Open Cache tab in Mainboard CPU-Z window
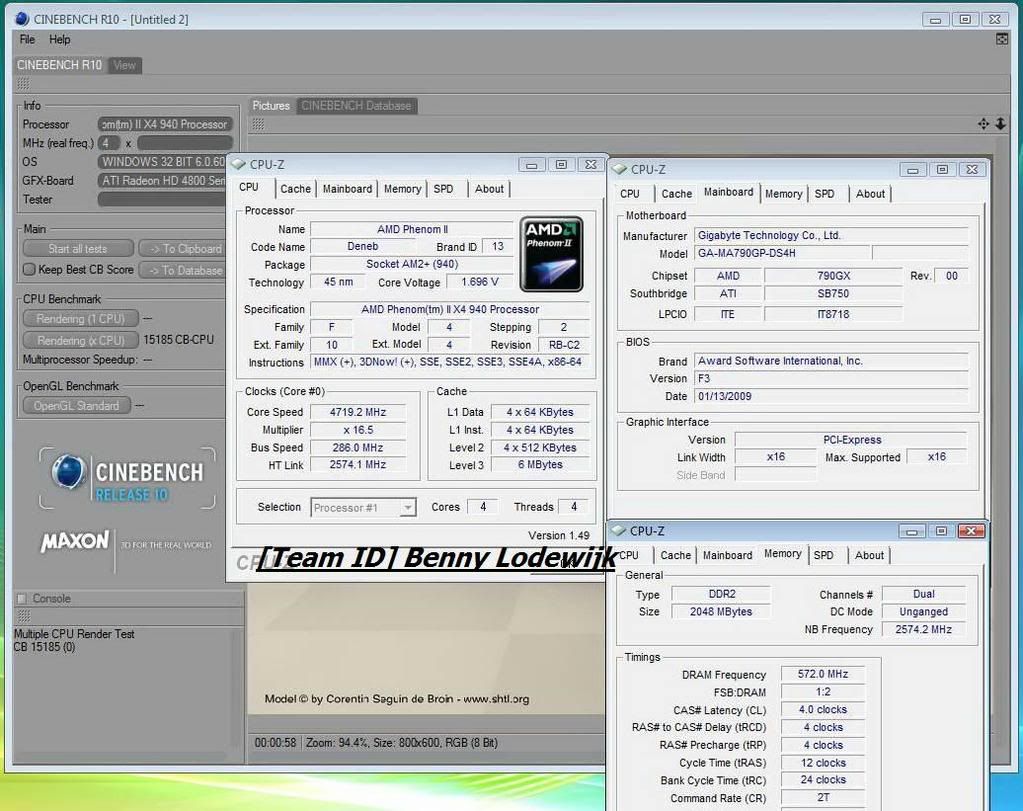This screenshot has width=1023, height=811. pos(677,194)
